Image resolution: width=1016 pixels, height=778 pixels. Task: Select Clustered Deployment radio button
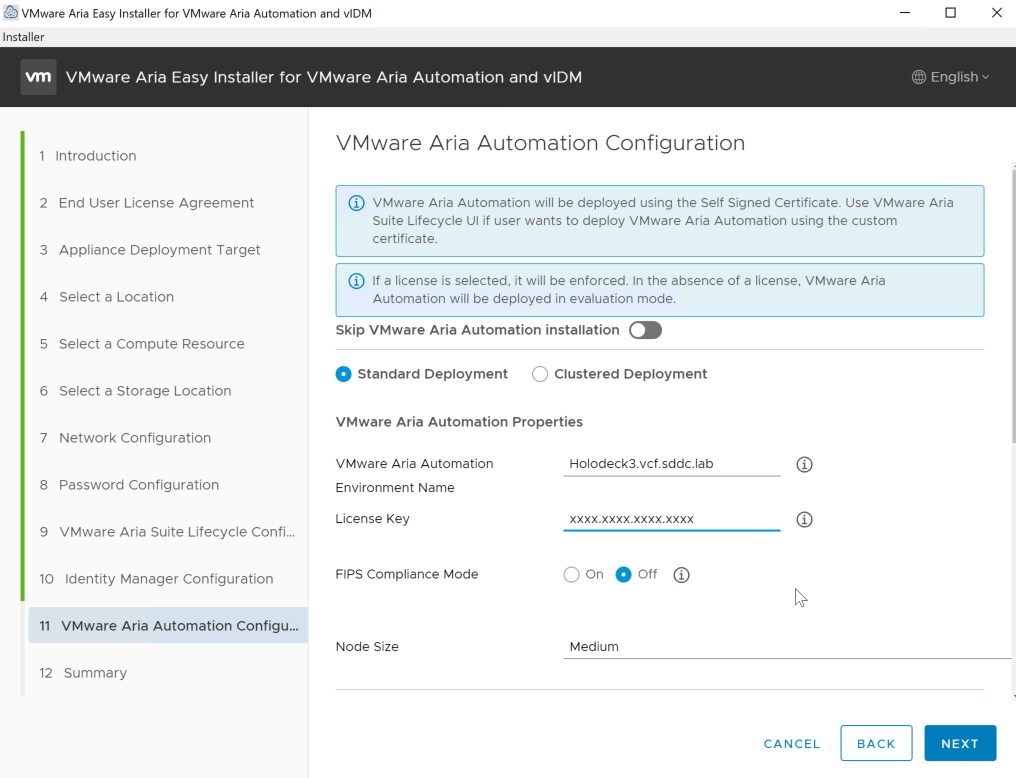[540, 374]
